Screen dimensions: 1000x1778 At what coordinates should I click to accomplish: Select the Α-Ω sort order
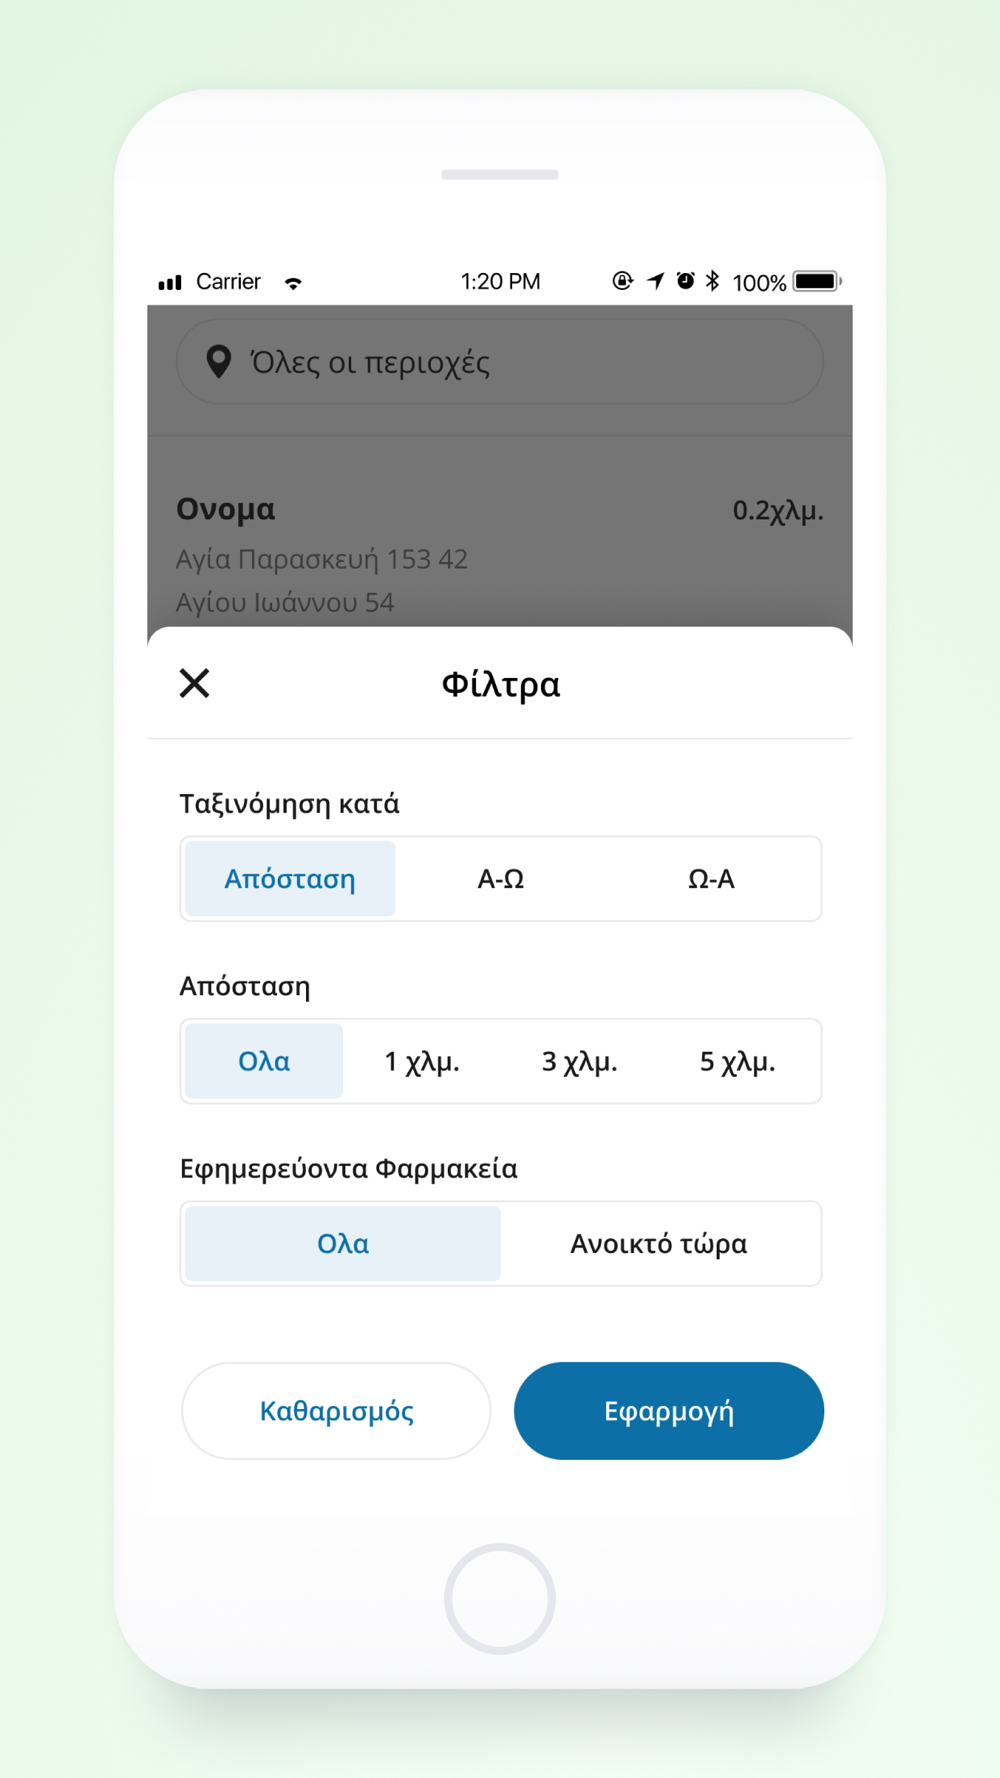click(x=500, y=879)
